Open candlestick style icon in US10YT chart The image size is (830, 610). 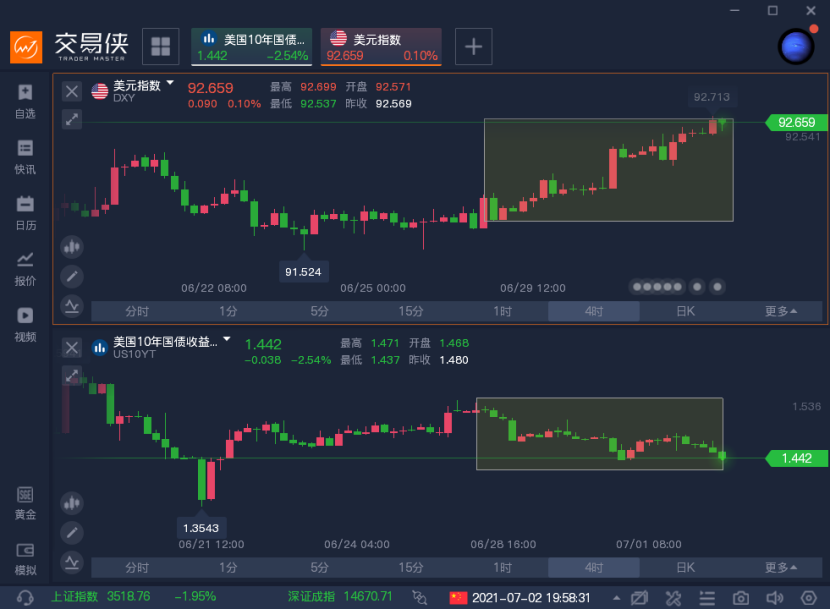click(72, 503)
